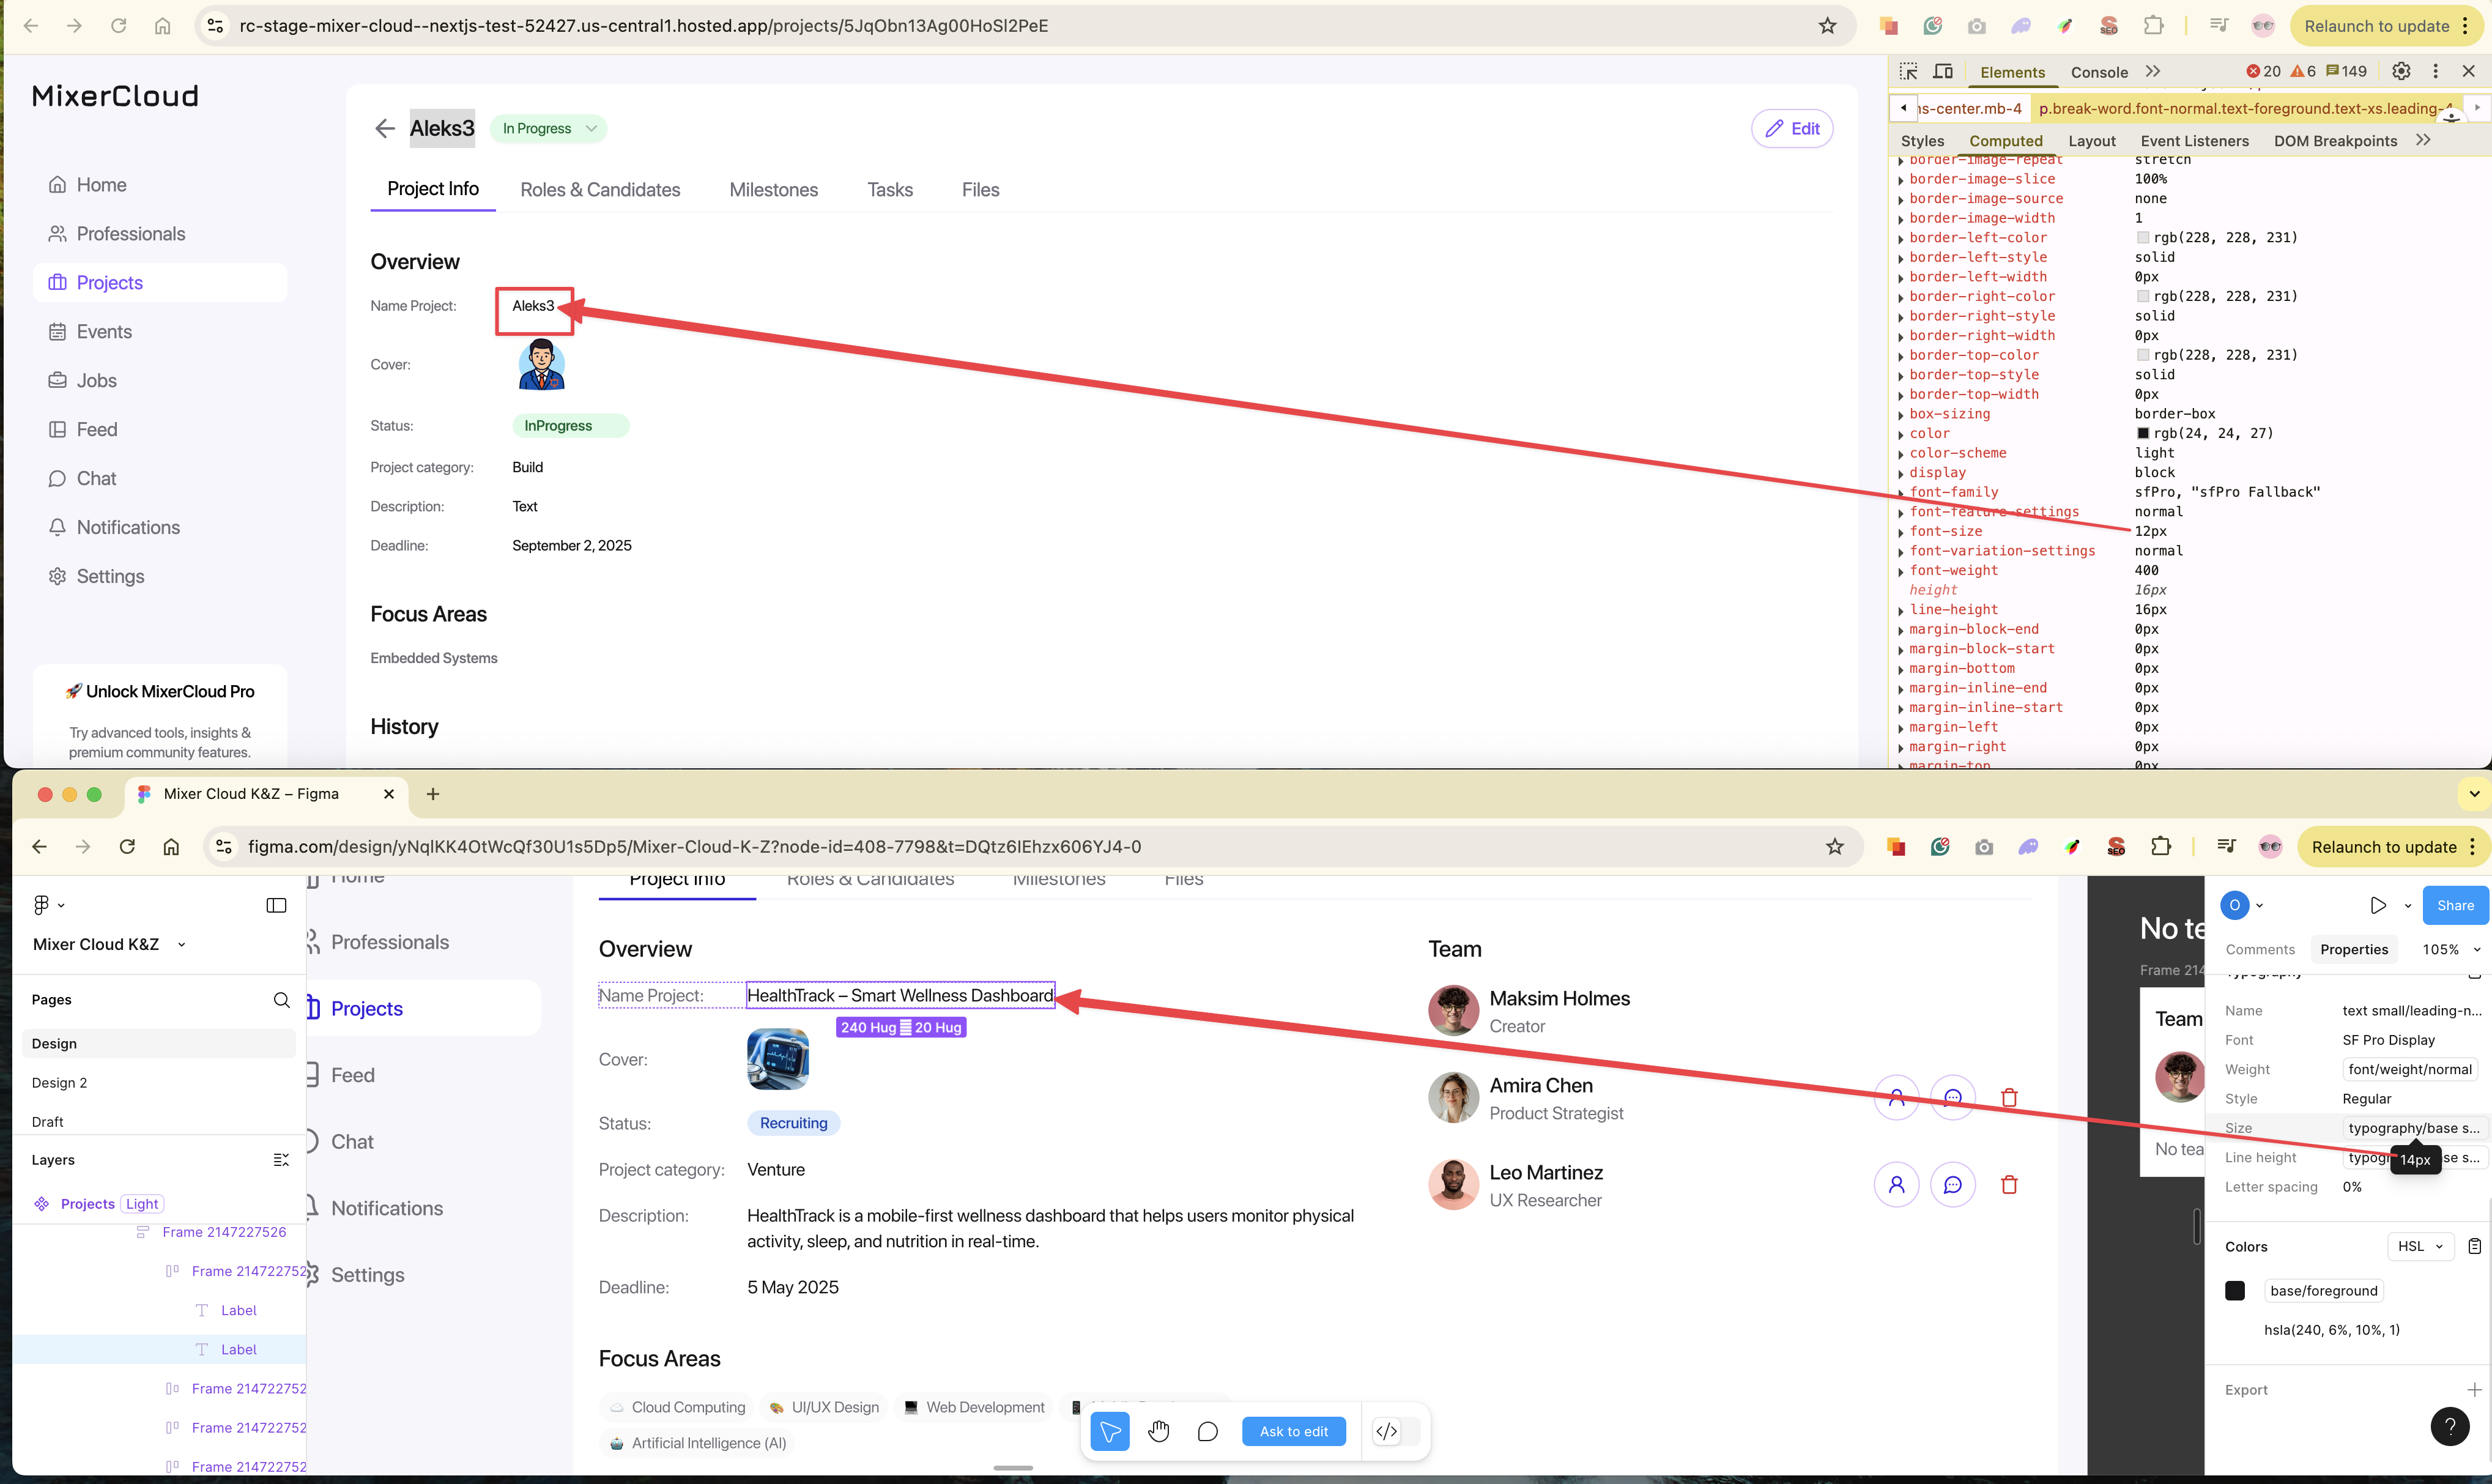
Task: Open the Layout tab in DevTools
Action: click(x=2091, y=141)
